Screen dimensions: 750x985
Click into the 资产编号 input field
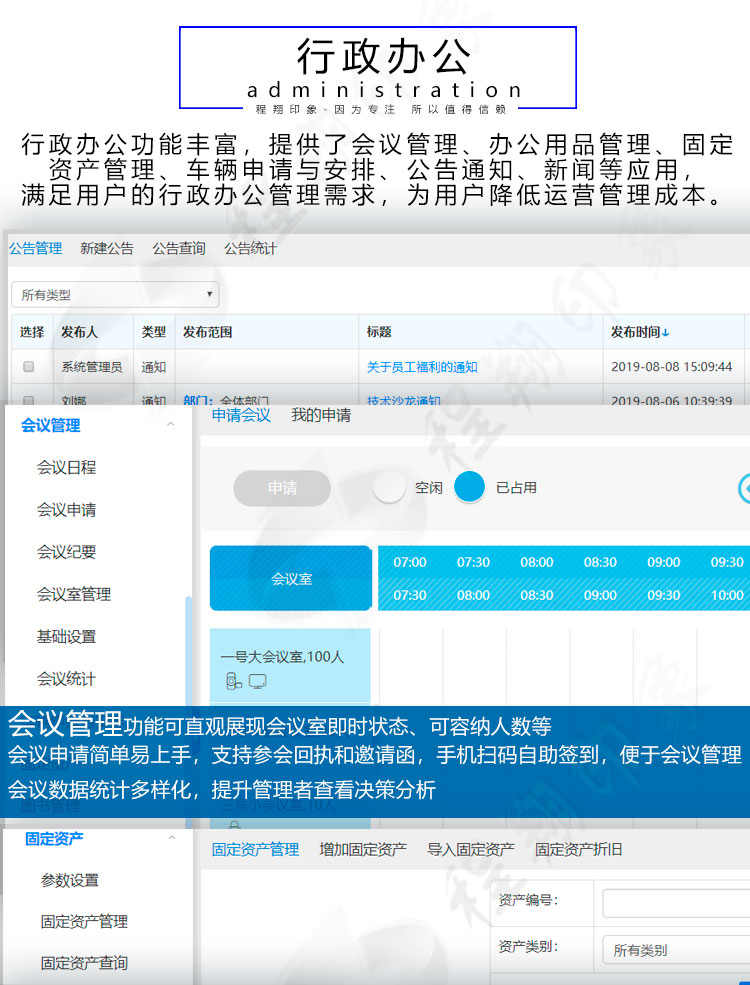[676, 903]
